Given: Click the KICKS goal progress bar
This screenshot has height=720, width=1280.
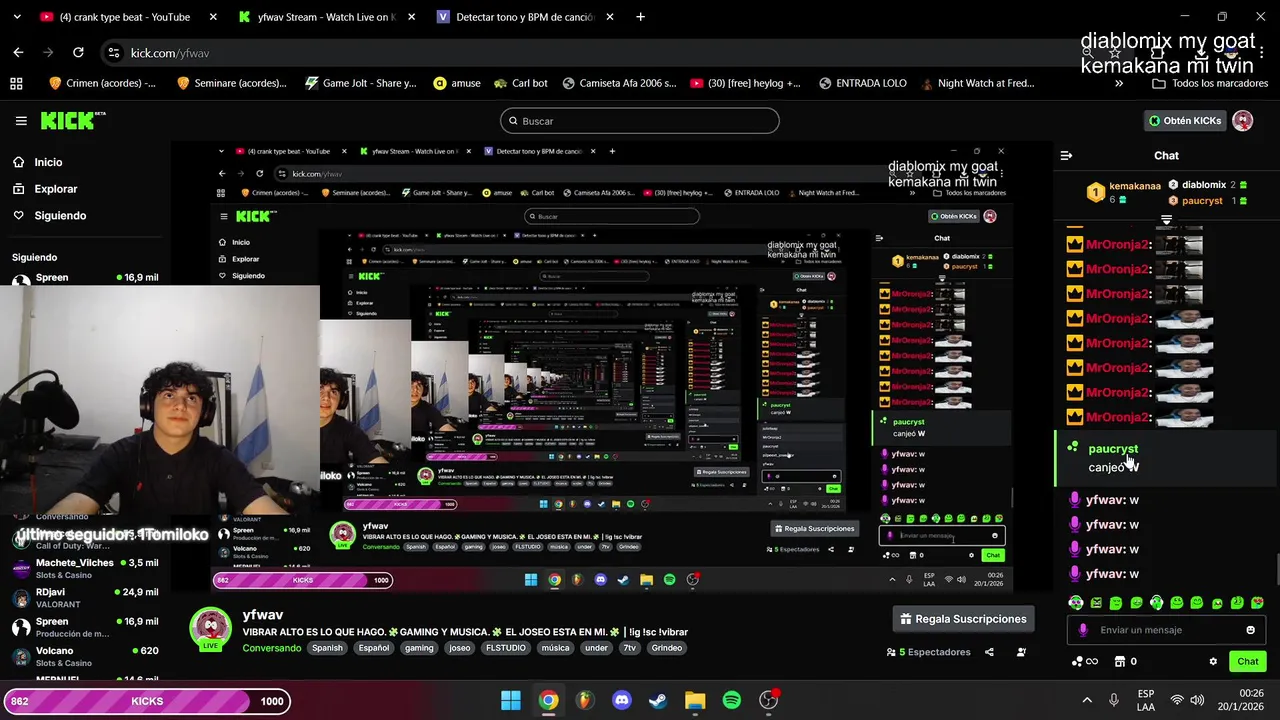Looking at the screenshot, I should point(147,701).
